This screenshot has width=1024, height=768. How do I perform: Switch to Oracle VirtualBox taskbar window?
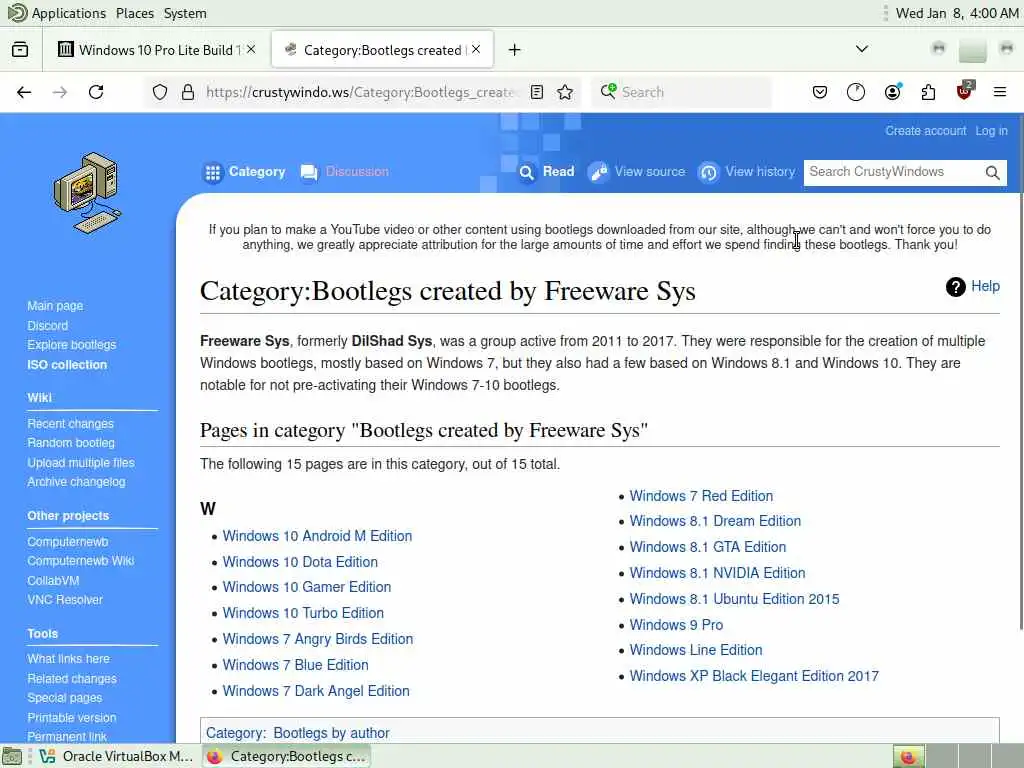(116, 756)
